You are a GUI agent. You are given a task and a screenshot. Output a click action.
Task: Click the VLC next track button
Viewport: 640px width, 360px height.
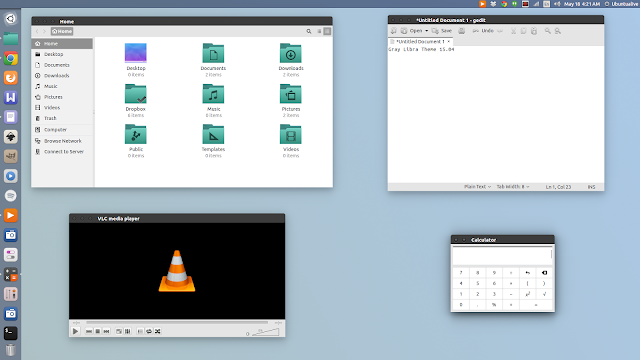[107, 331]
